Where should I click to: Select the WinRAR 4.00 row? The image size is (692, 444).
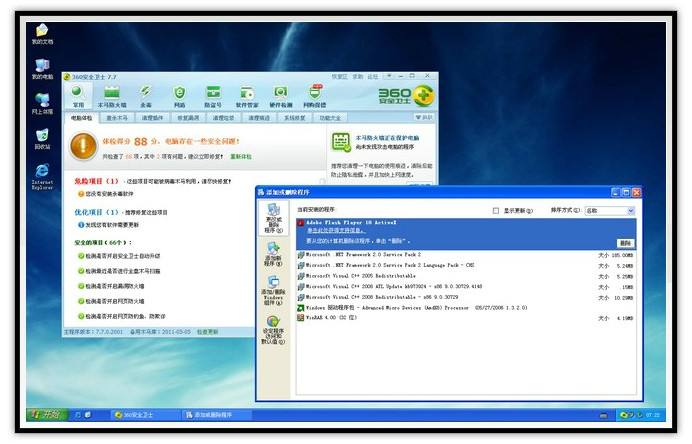coord(466,318)
